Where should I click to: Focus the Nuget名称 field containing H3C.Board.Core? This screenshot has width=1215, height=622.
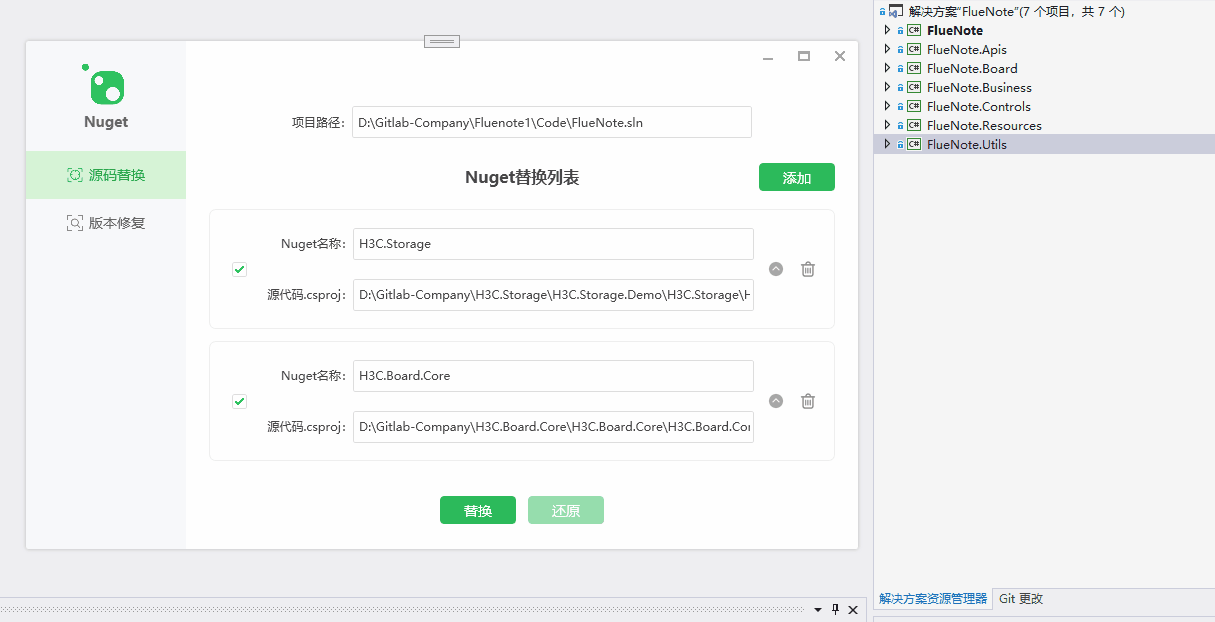(553, 376)
